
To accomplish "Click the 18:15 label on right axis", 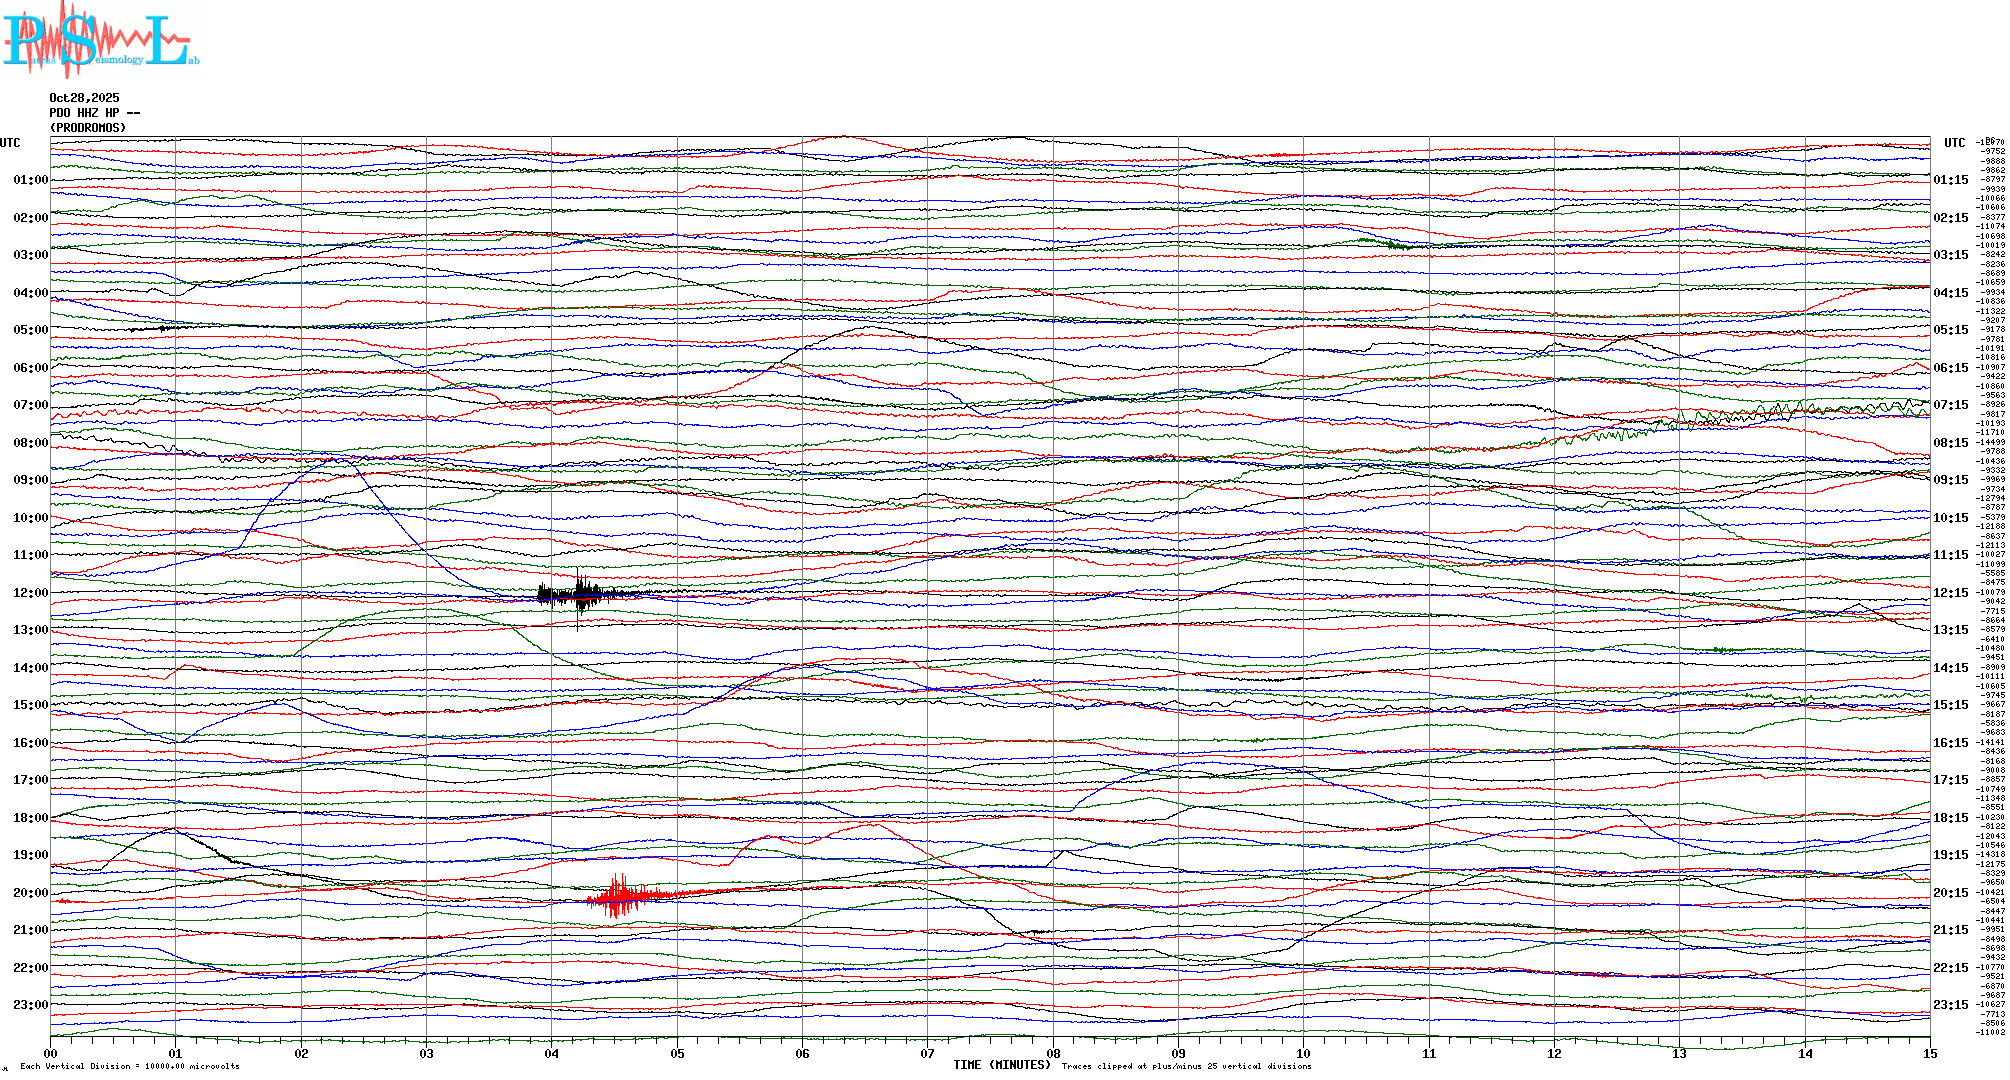I will 1950,818.
